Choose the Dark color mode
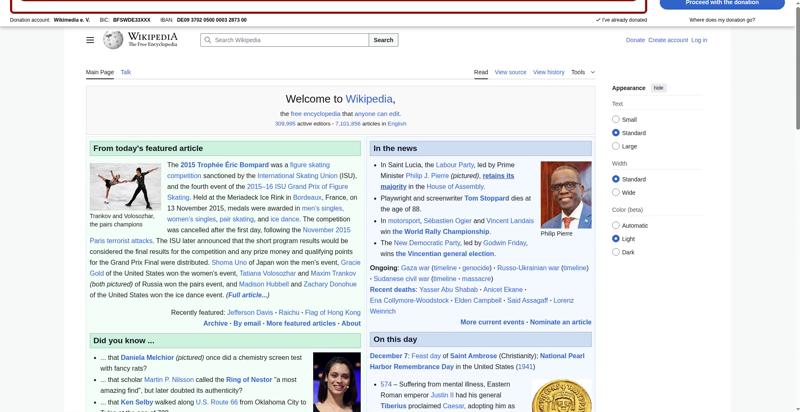Image resolution: width=800 pixels, height=412 pixels. point(616,252)
